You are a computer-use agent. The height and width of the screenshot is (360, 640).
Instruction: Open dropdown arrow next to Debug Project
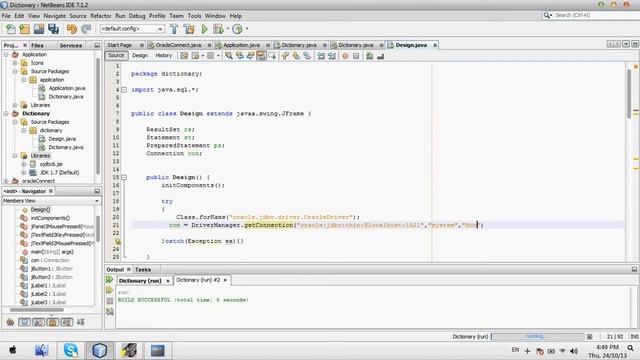[227, 29]
